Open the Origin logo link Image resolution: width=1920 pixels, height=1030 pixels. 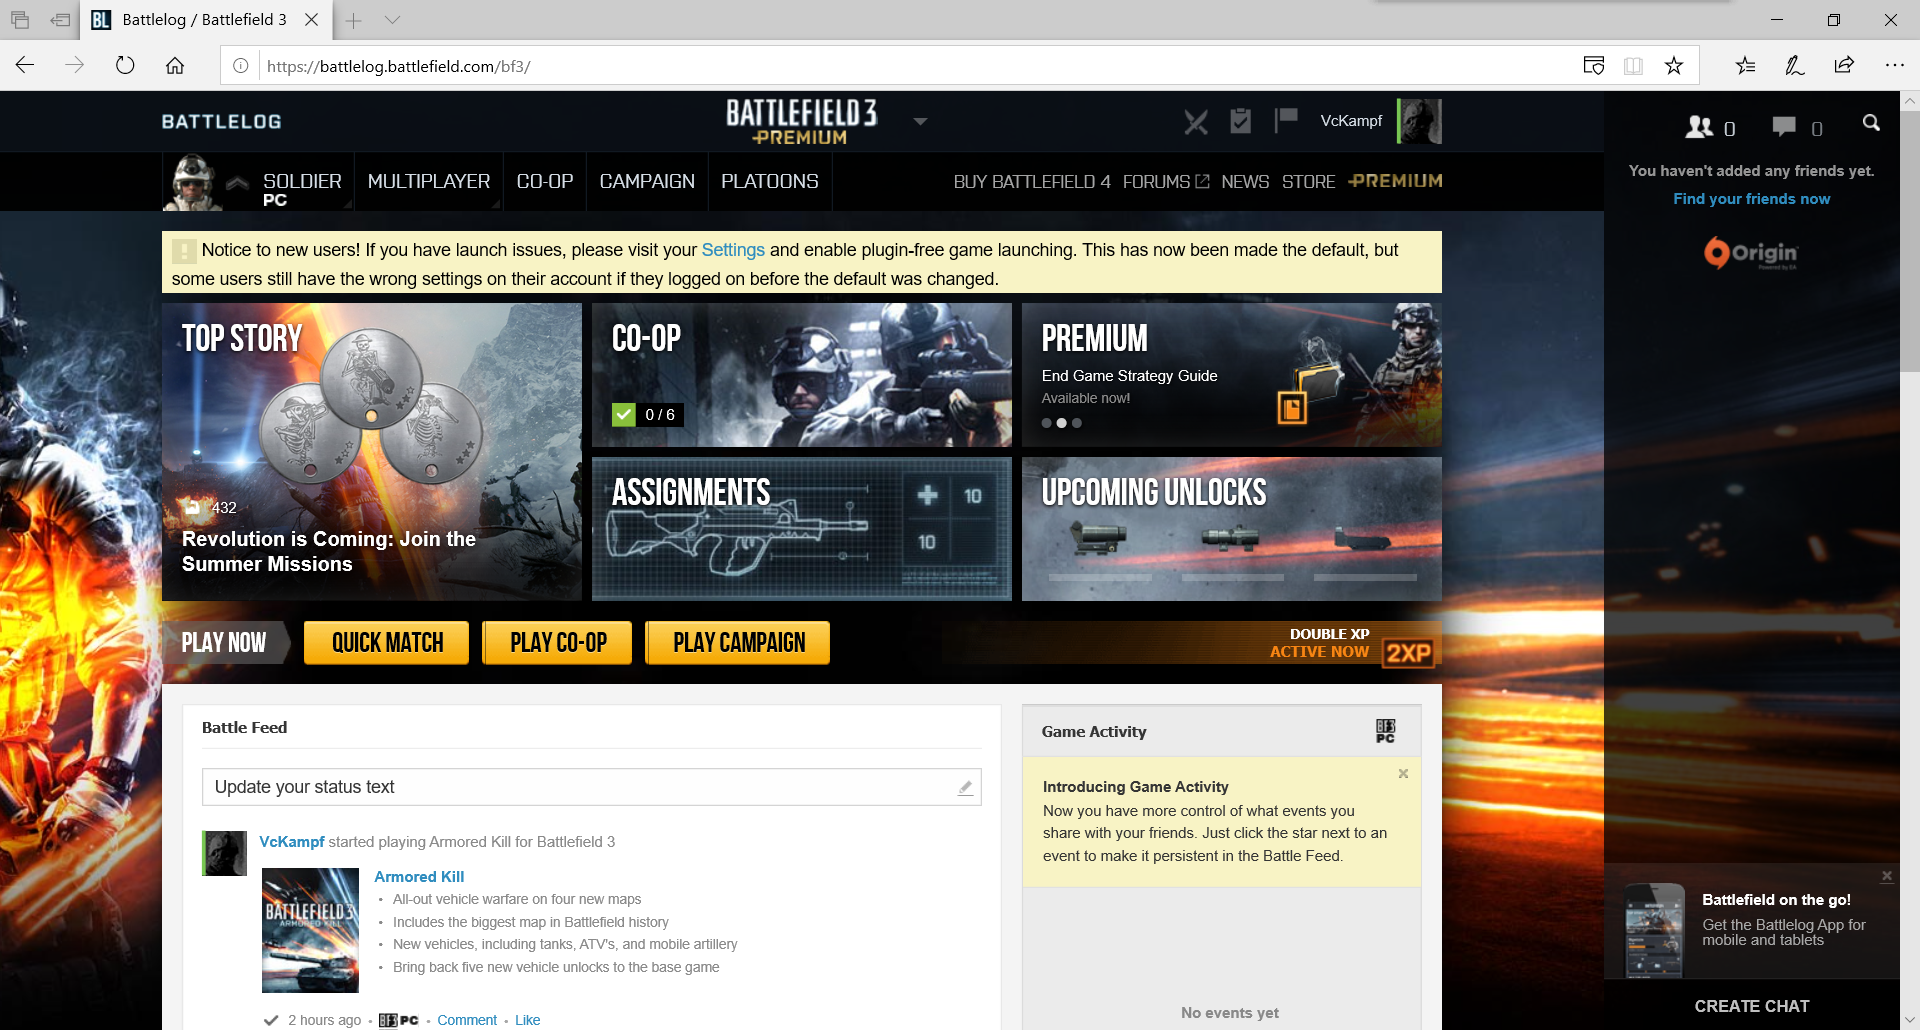1751,253
